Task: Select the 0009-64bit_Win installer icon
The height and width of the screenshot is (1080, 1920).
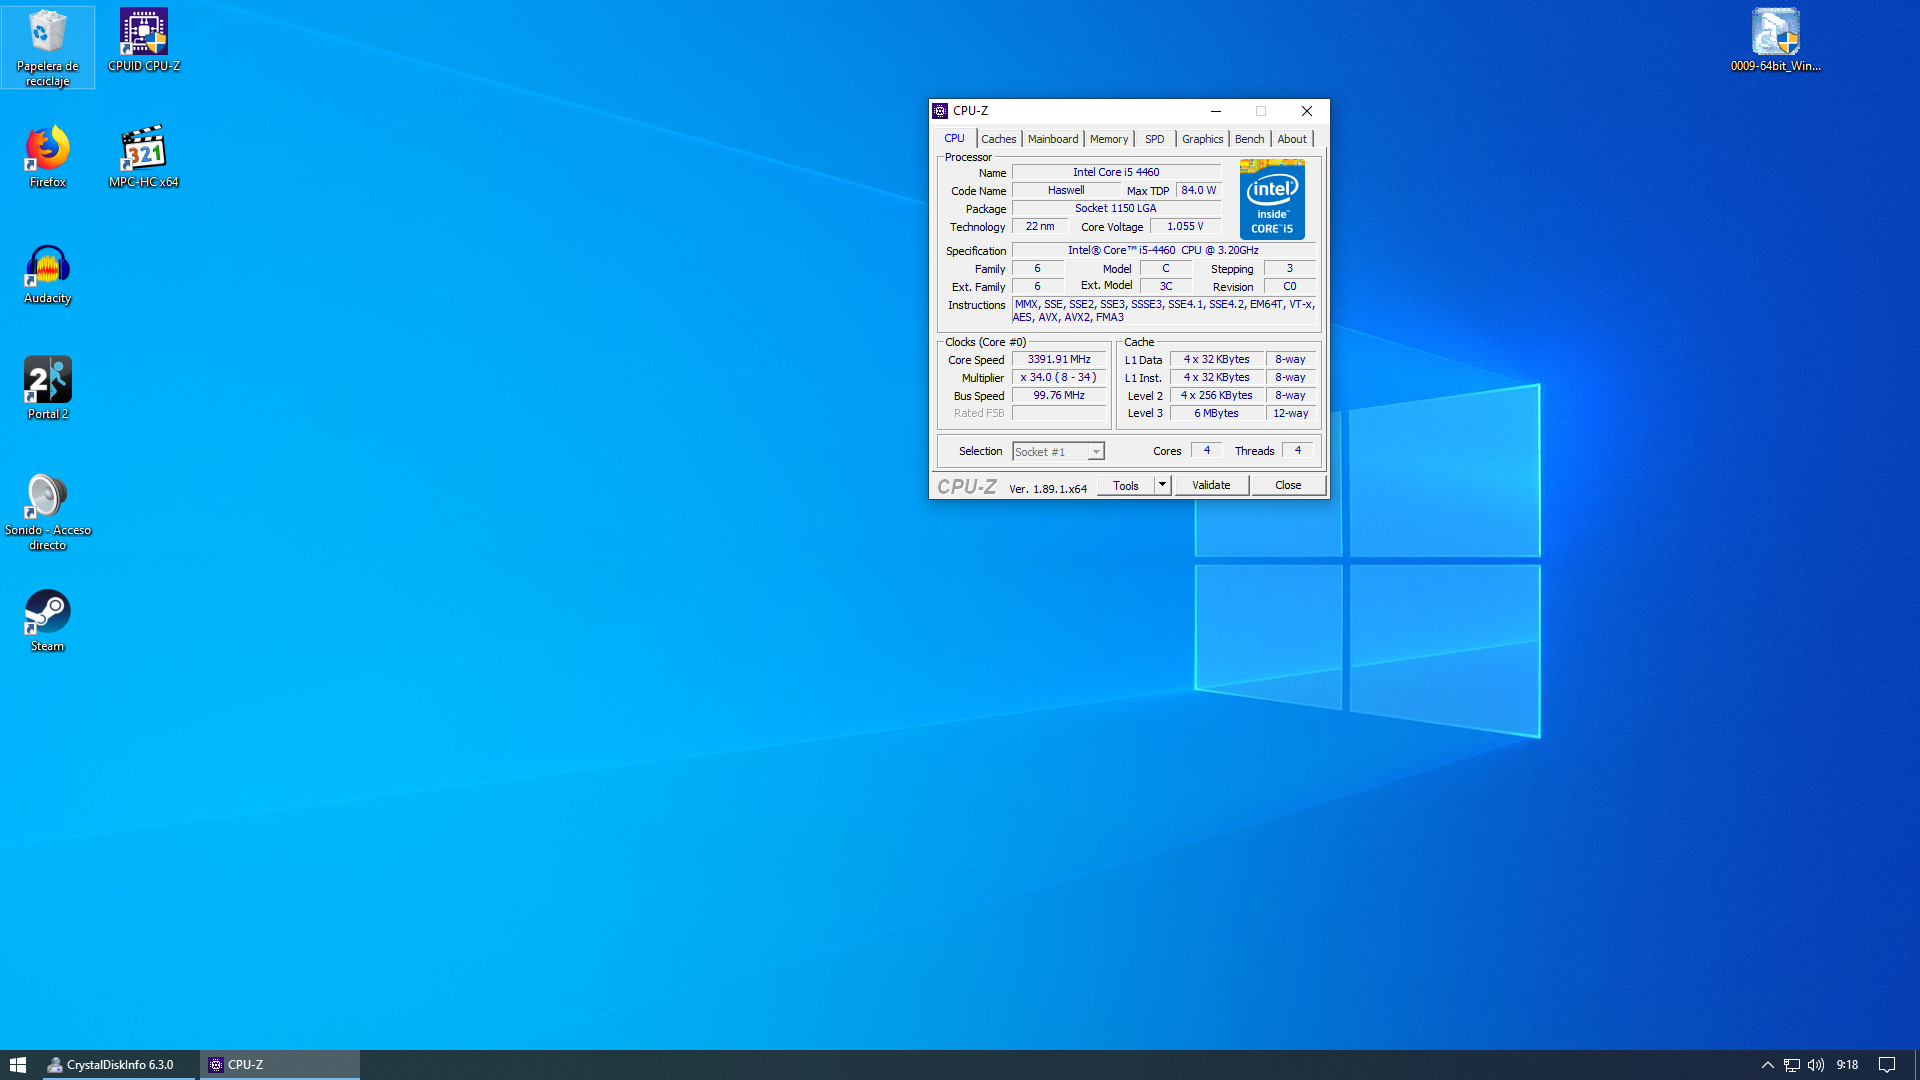Action: click(1775, 40)
